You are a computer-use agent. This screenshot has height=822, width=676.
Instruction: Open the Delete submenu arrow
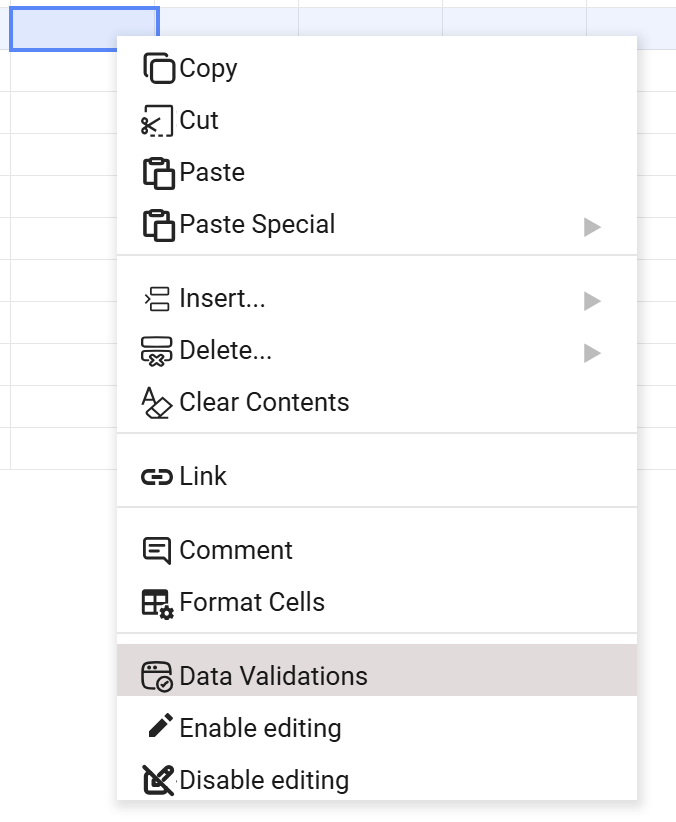click(x=592, y=352)
